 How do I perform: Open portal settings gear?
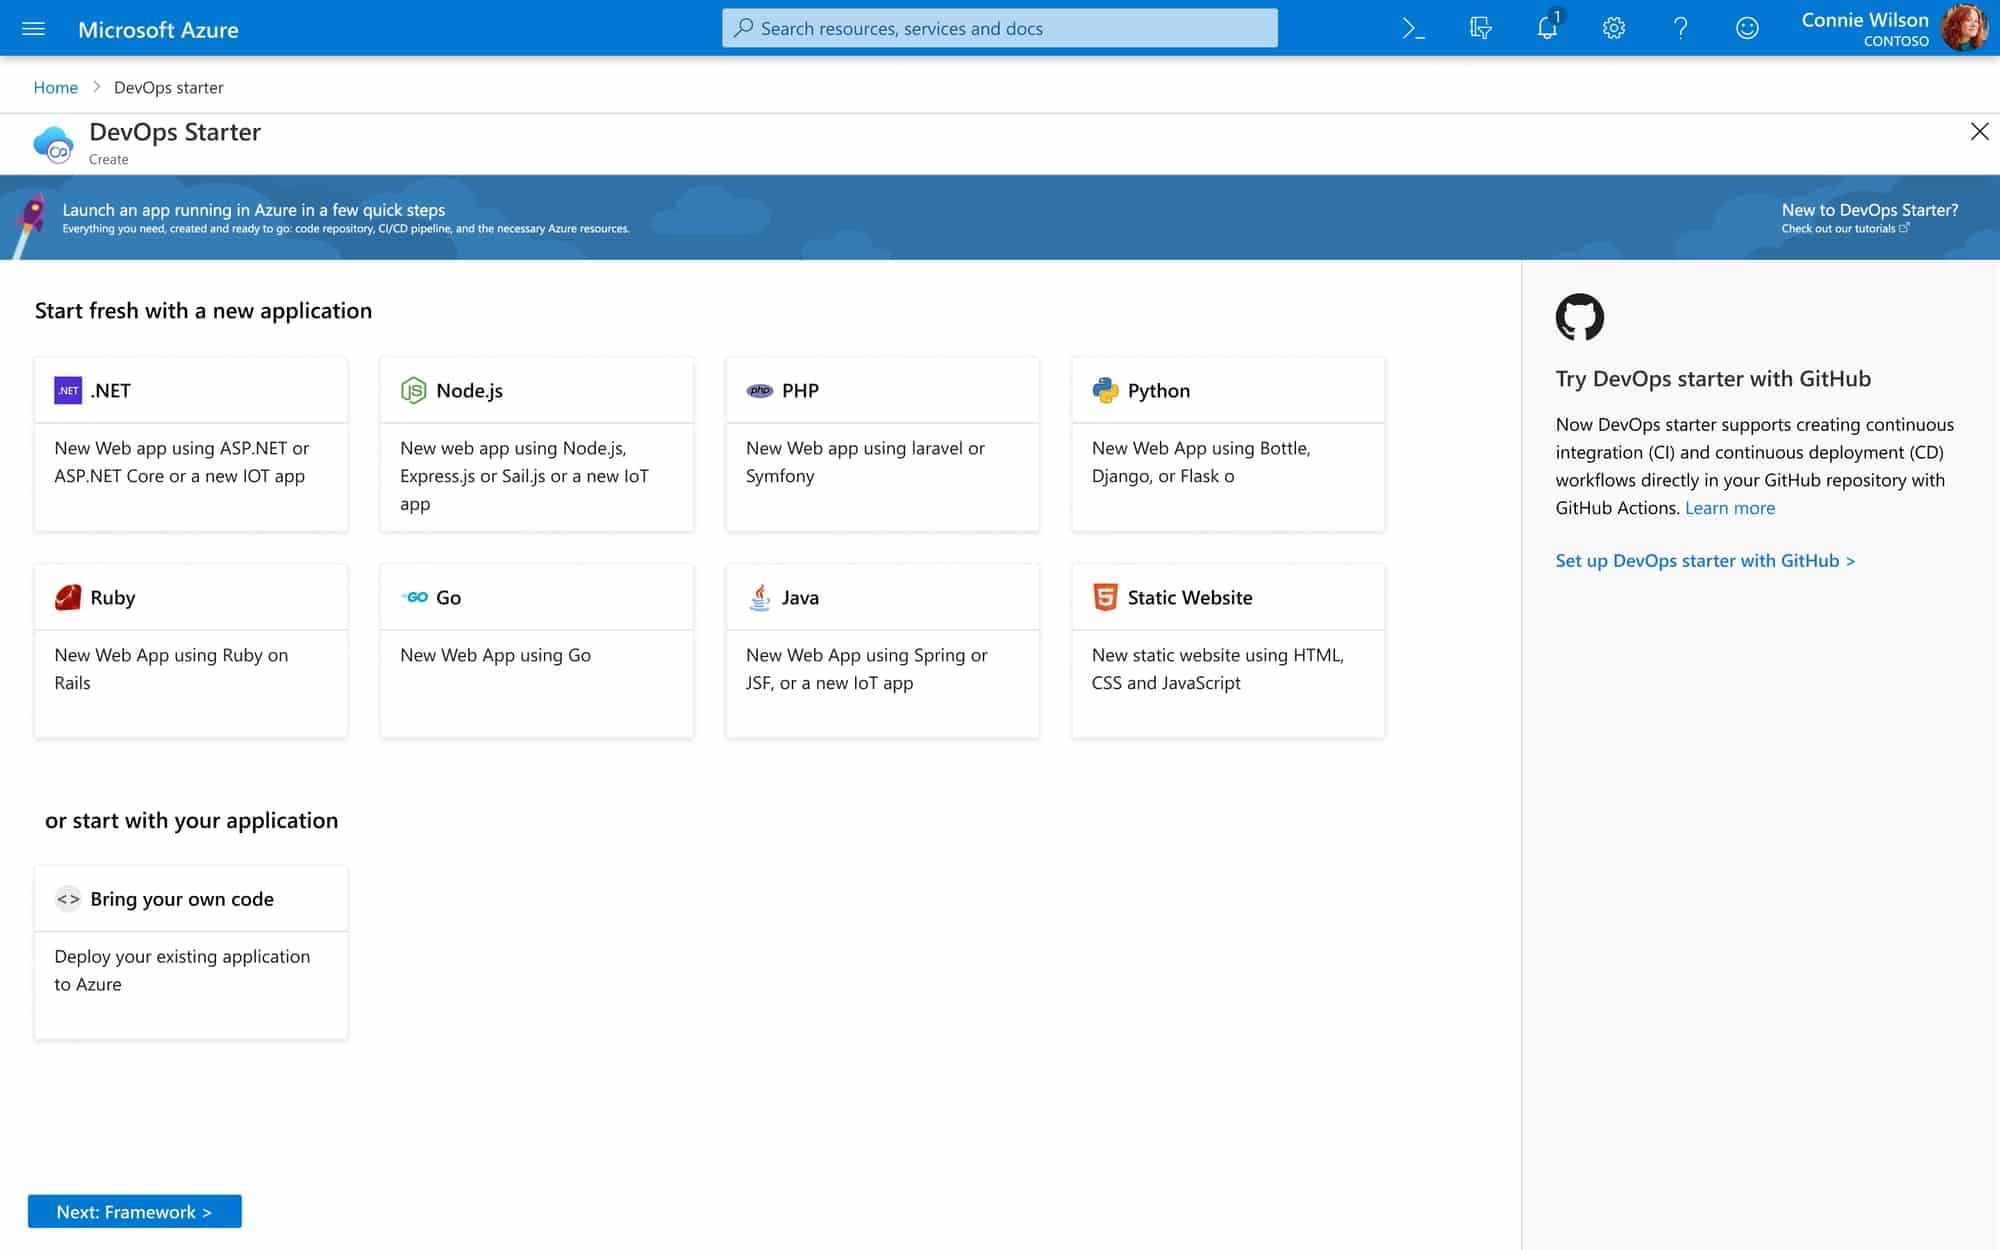tap(1613, 29)
